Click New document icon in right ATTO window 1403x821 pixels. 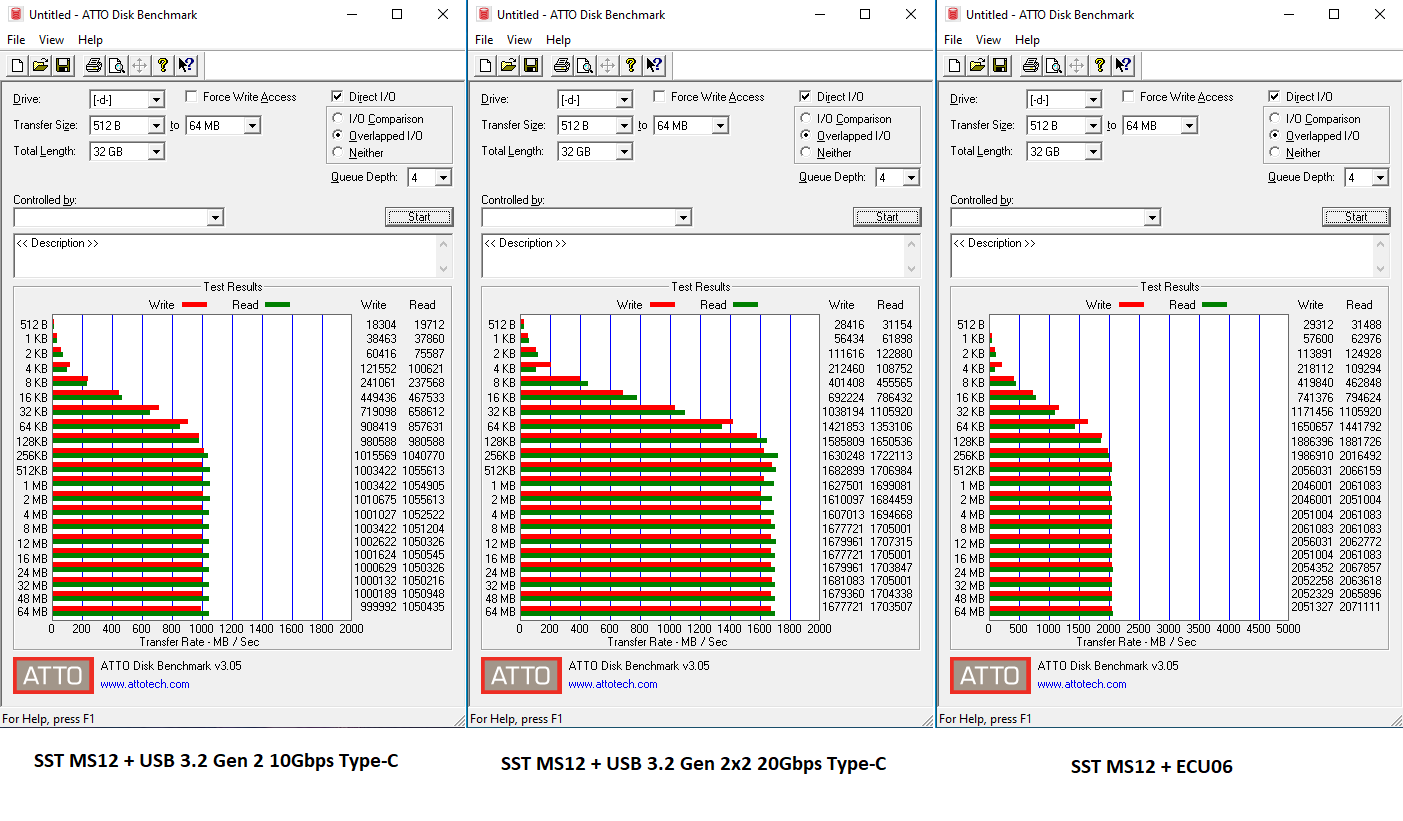click(955, 66)
